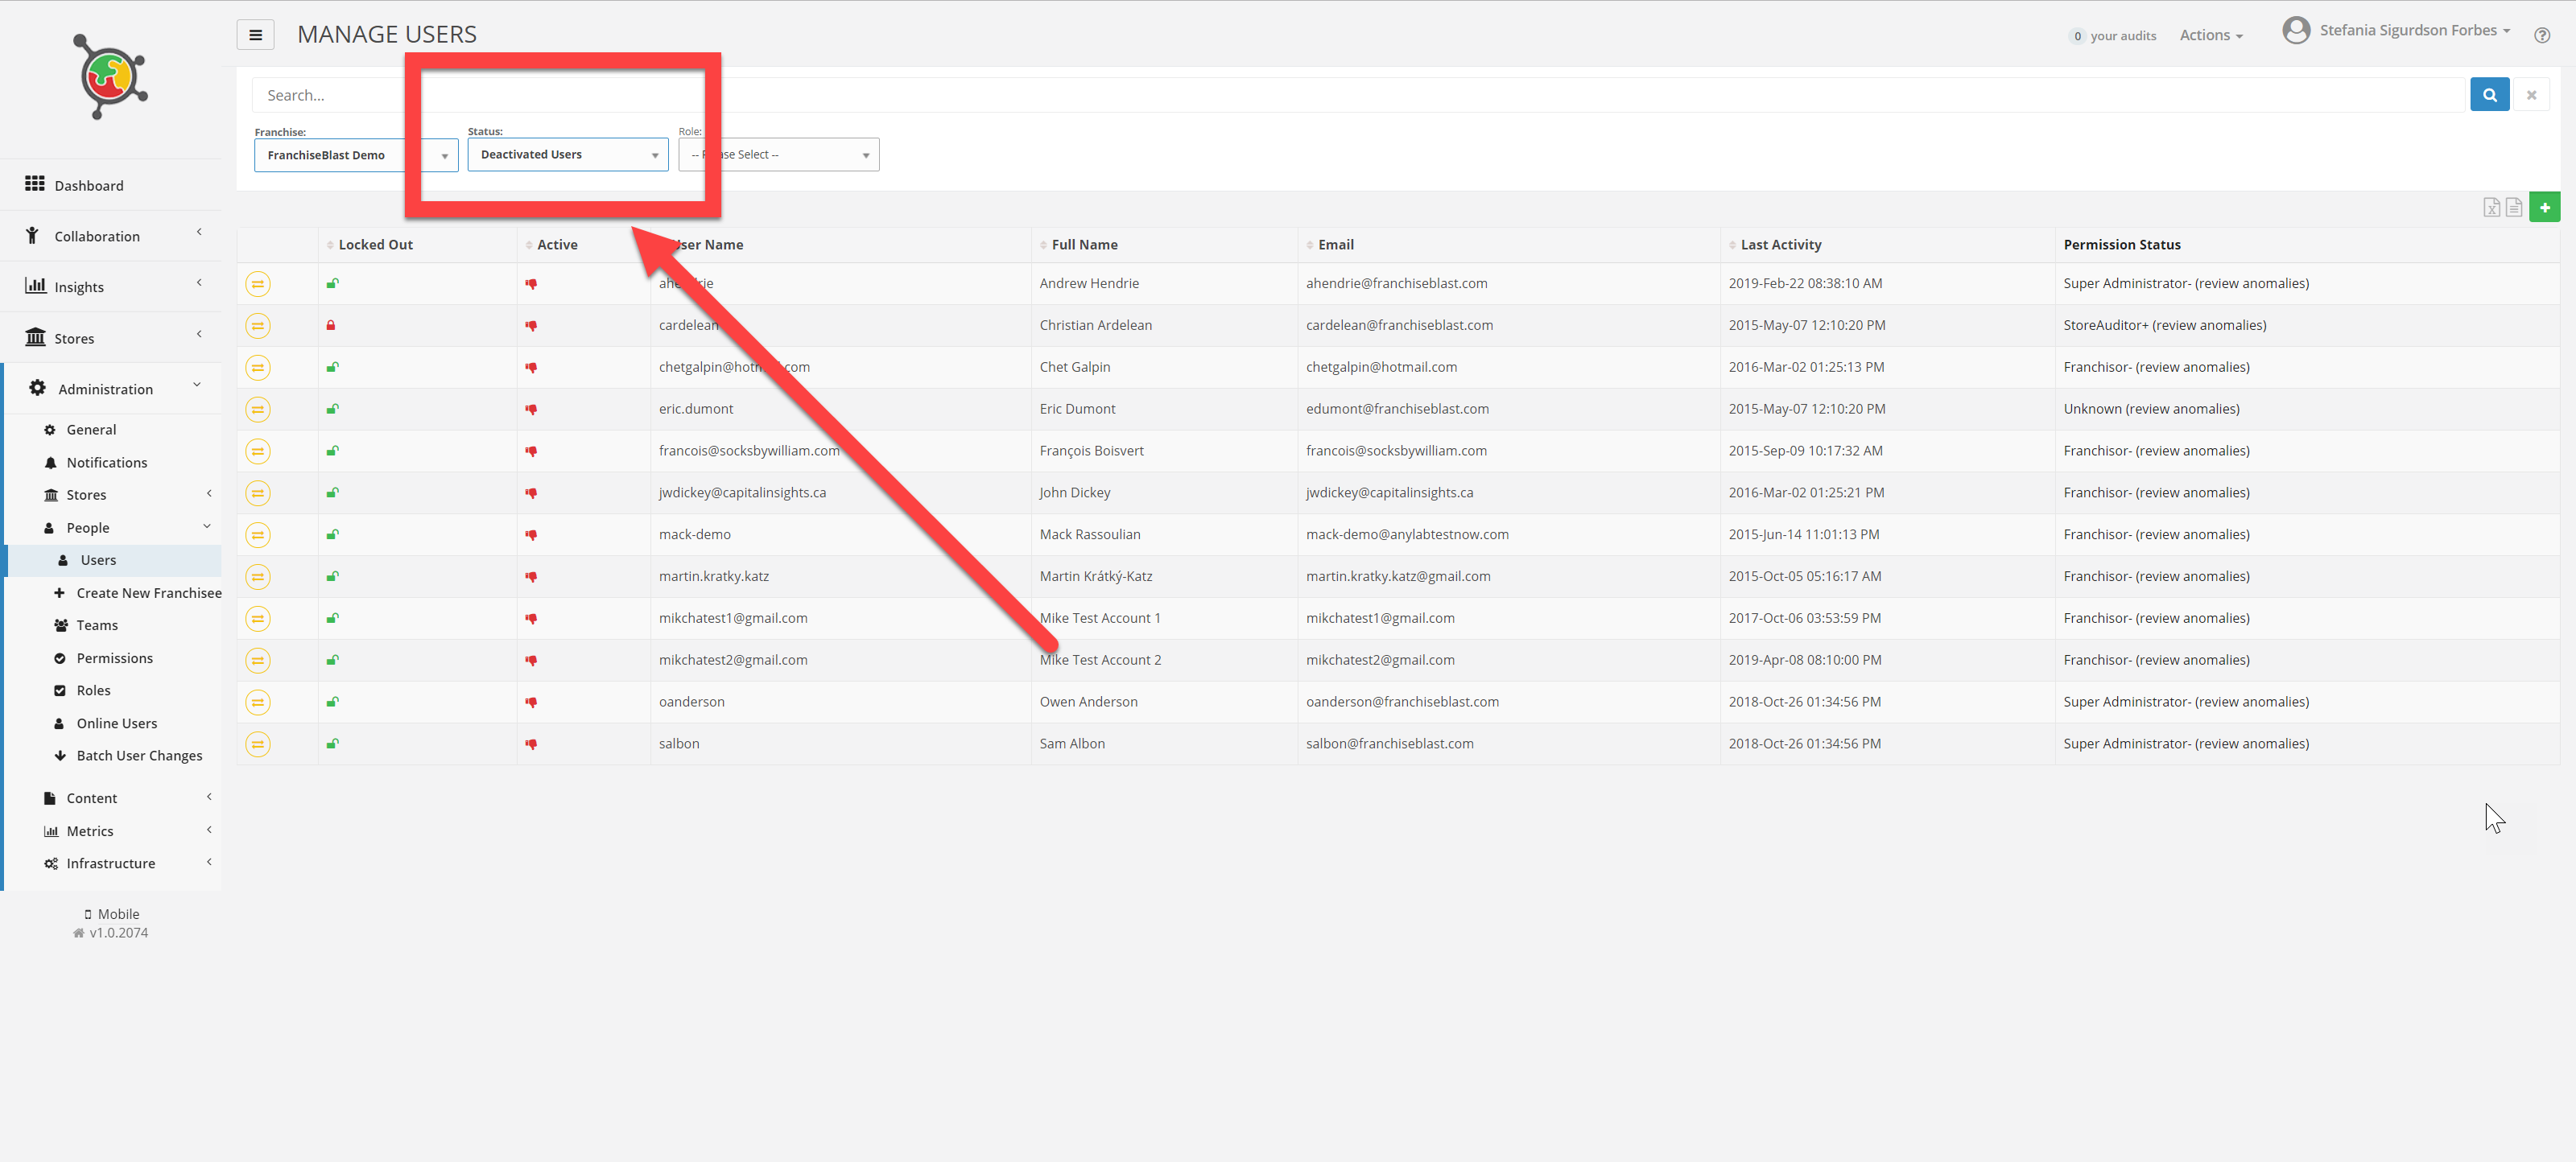Click the green add user plus button
The image size is (2576, 1162).
click(2544, 207)
